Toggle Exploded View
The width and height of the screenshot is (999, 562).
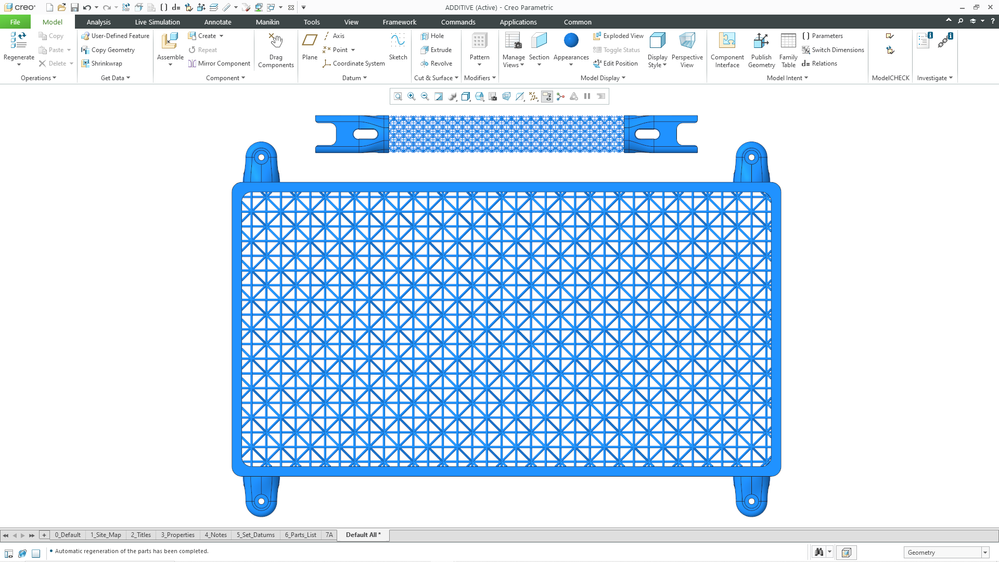(x=618, y=36)
